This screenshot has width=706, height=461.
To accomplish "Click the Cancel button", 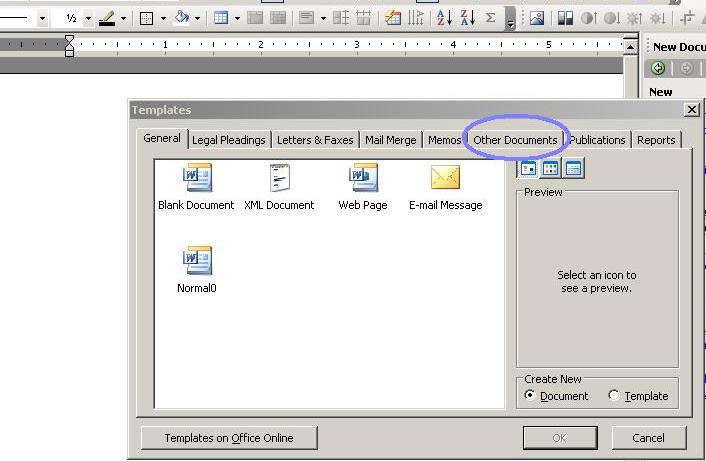I will tap(648, 438).
